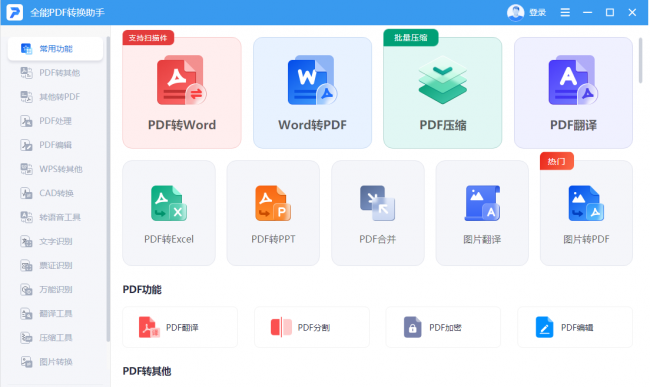Click the PDF合并 label
The image size is (650, 387).
pos(377,239)
